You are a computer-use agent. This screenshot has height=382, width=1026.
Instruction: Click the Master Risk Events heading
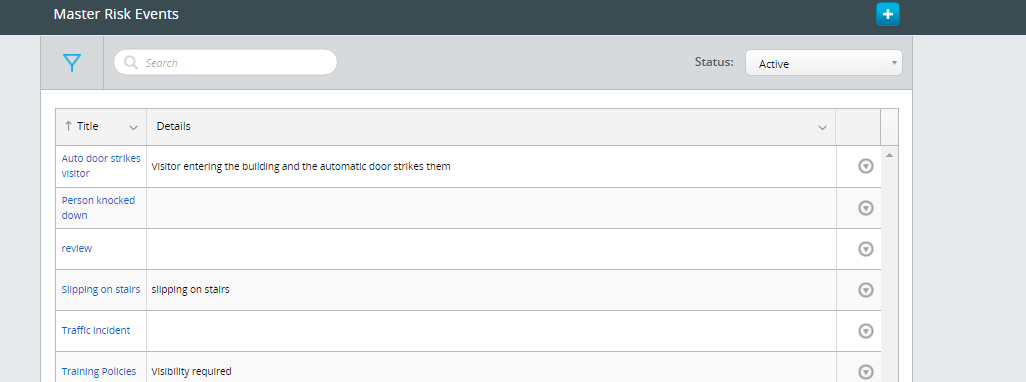[116, 14]
